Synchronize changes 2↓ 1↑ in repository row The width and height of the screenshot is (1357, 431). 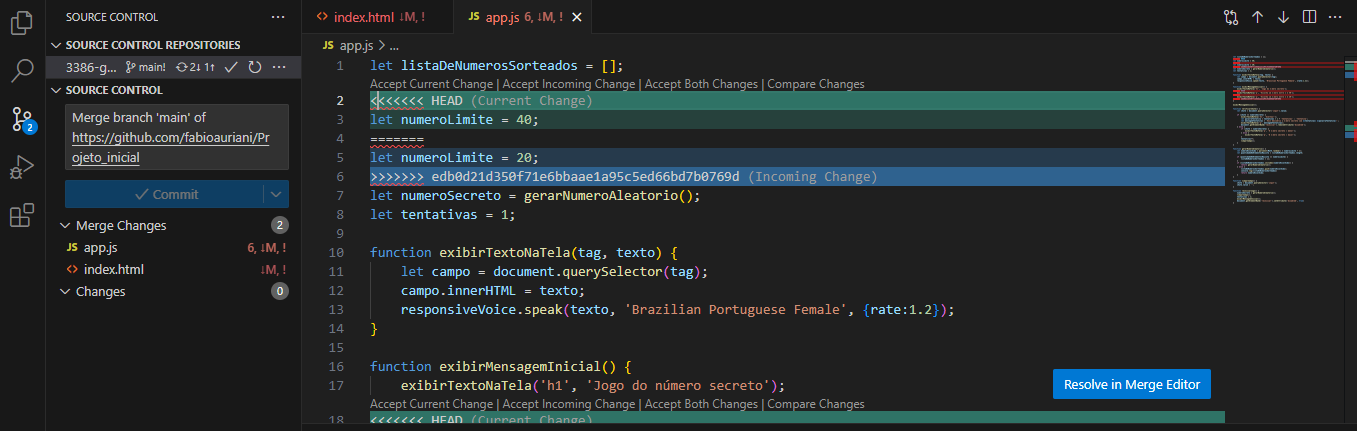point(195,67)
